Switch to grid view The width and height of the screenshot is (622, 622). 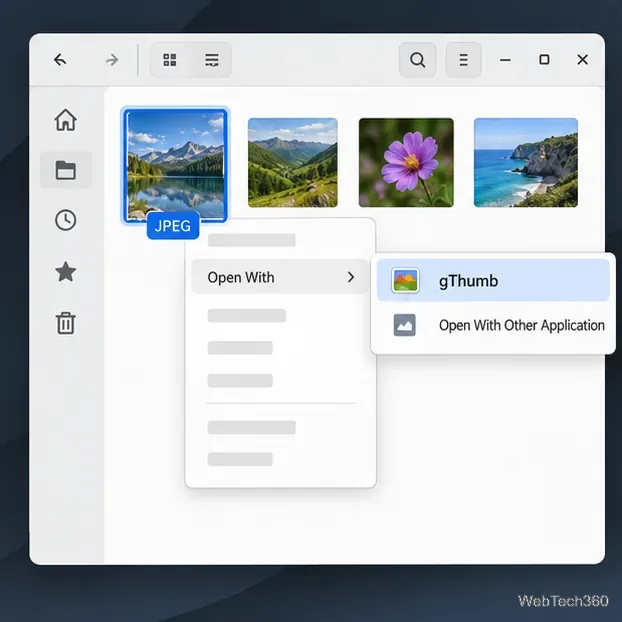170,60
